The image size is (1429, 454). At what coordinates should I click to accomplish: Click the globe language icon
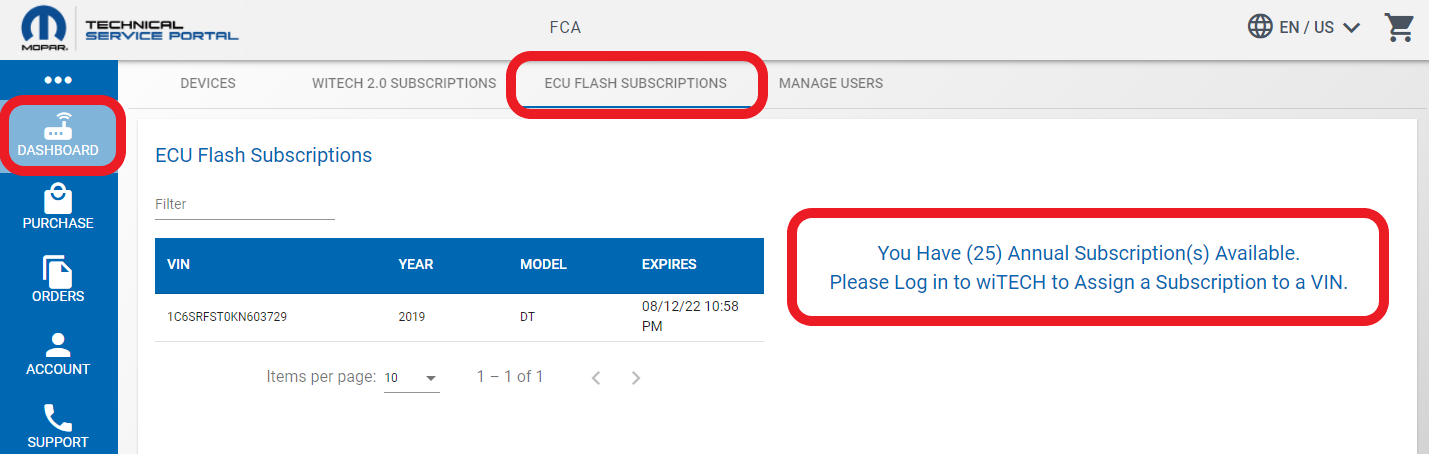(x=1260, y=27)
